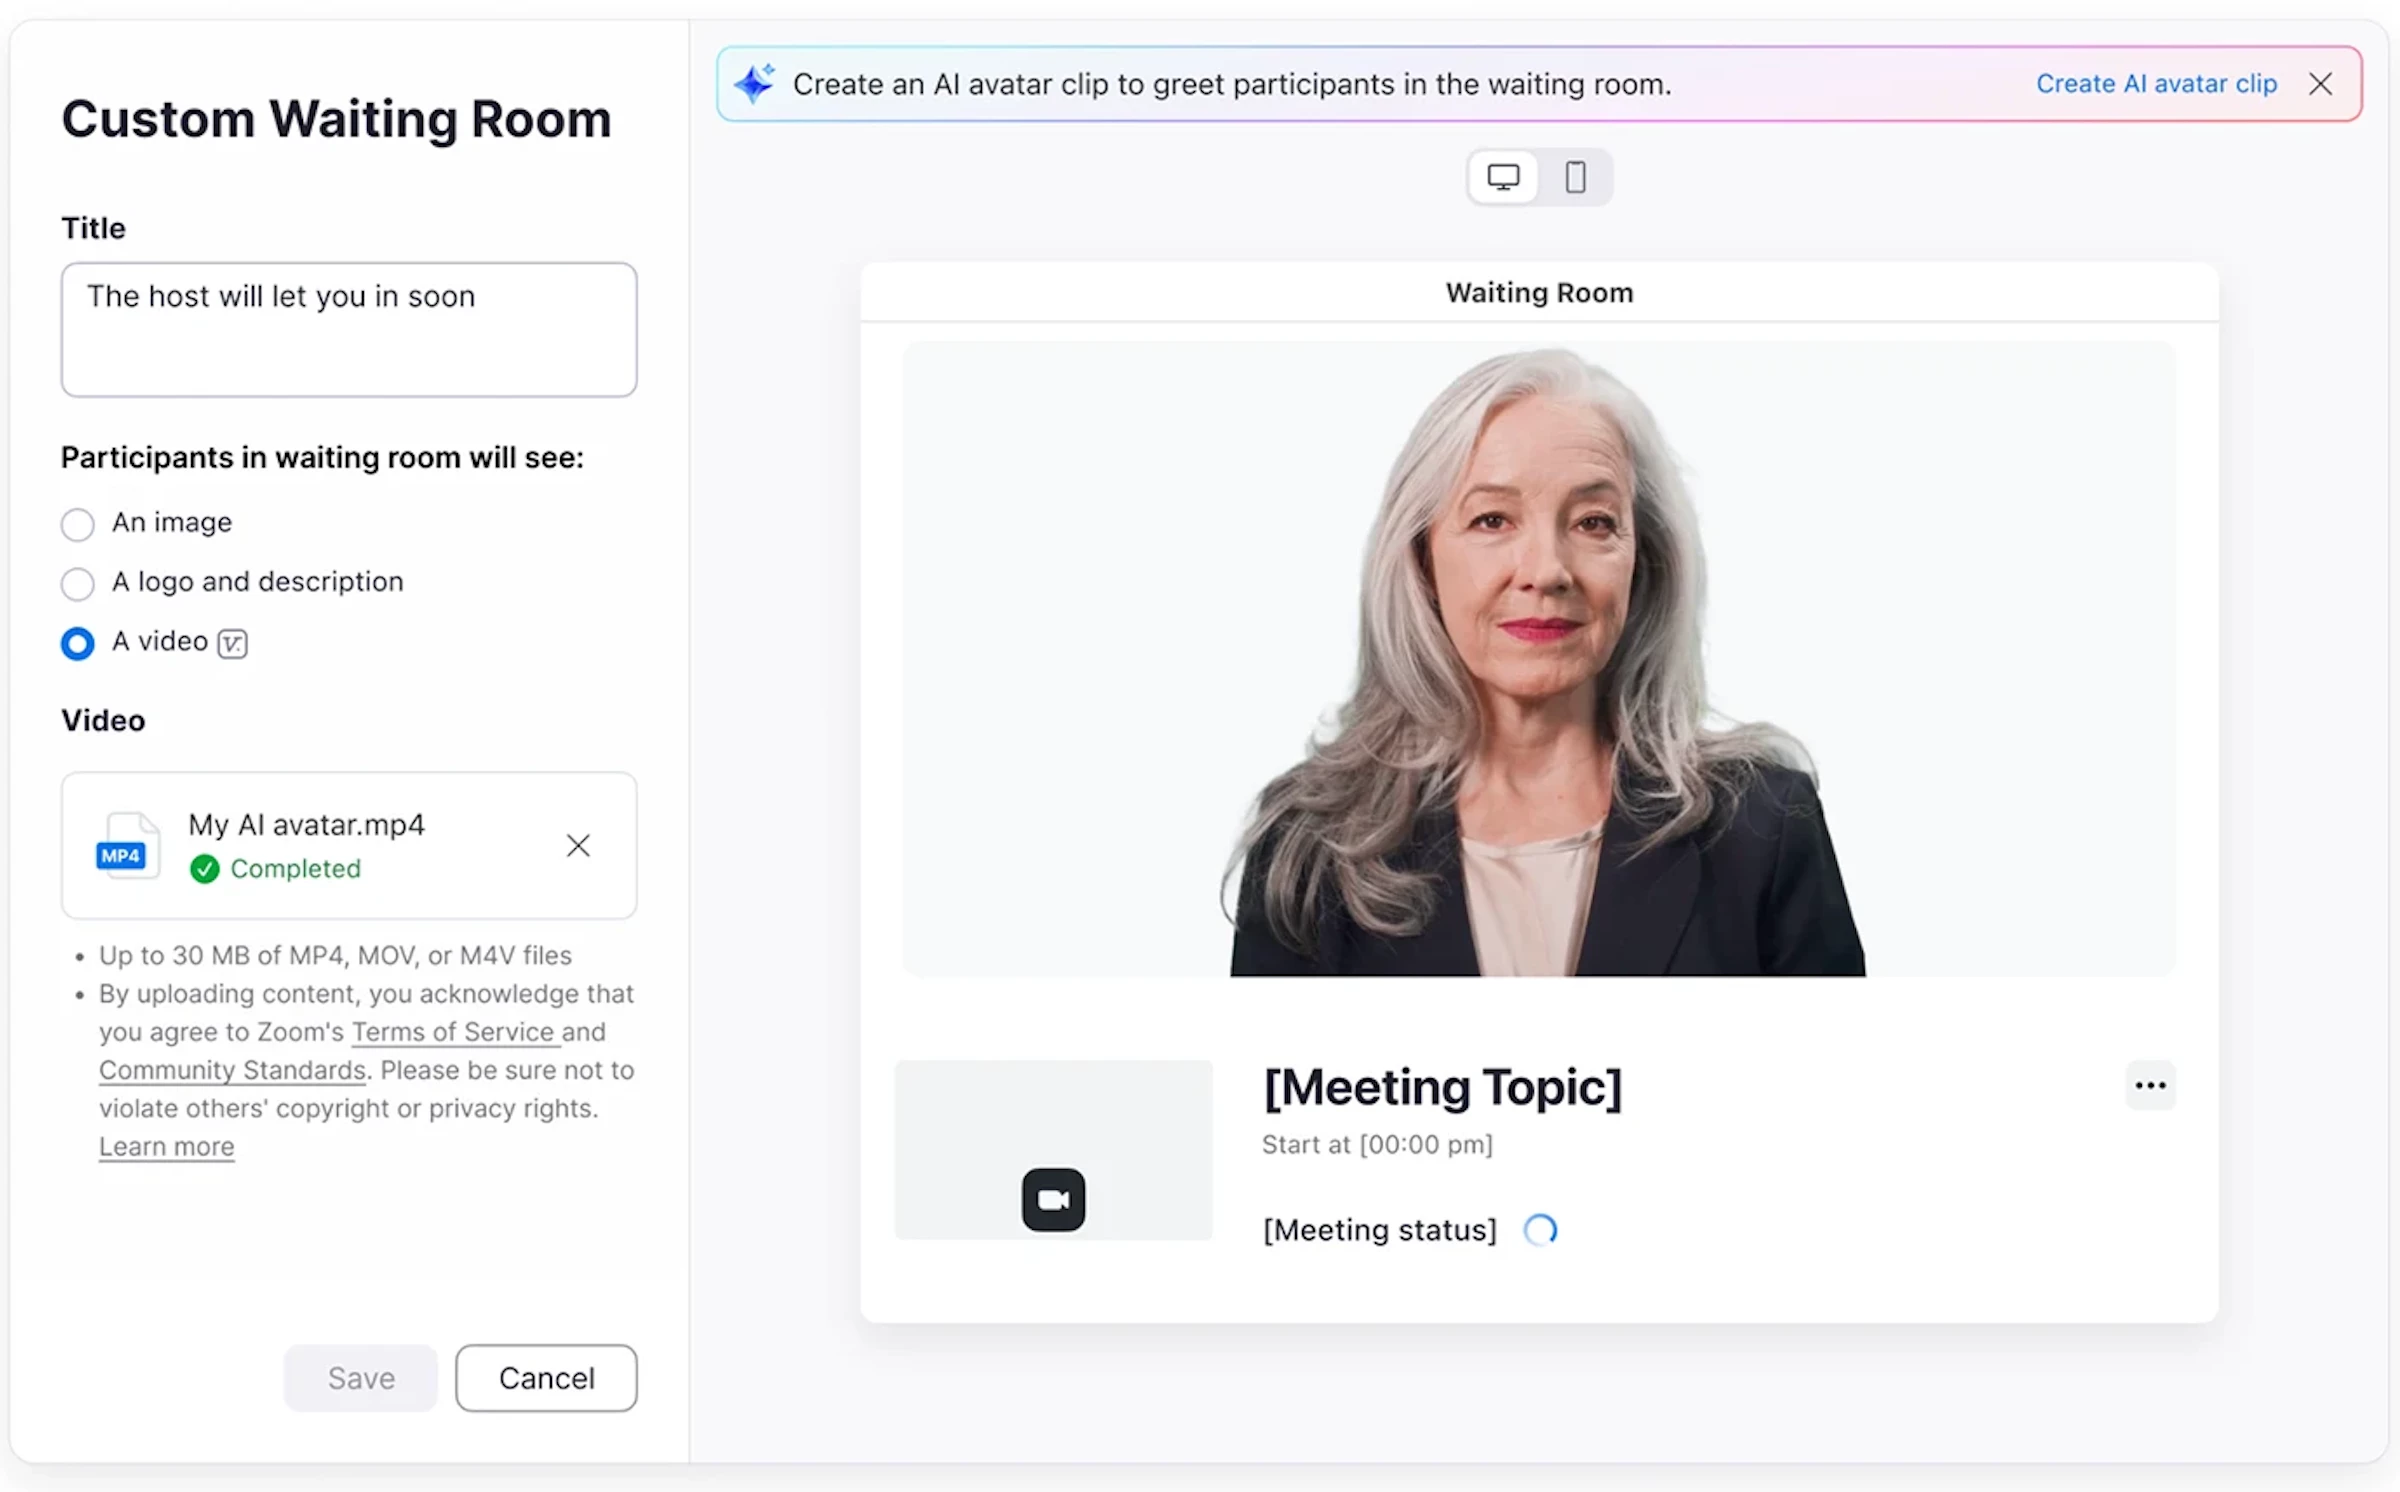
Task: Click the Create AI avatar clip link
Action: (x=2156, y=84)
